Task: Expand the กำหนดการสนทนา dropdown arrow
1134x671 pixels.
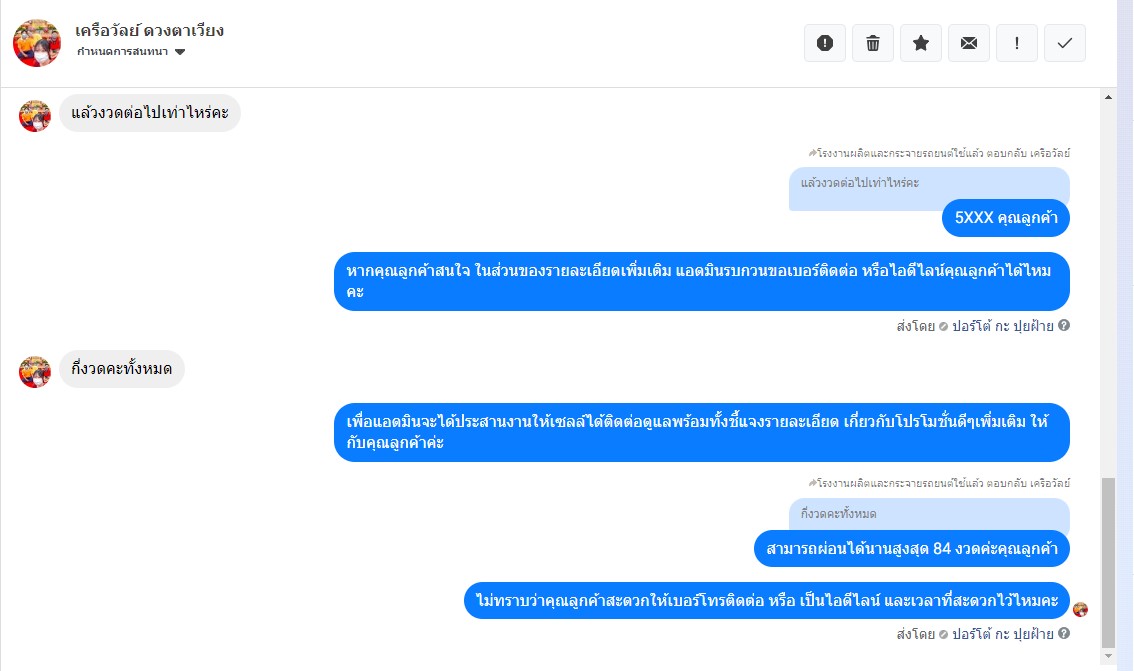Action: [x=180, y=52]
